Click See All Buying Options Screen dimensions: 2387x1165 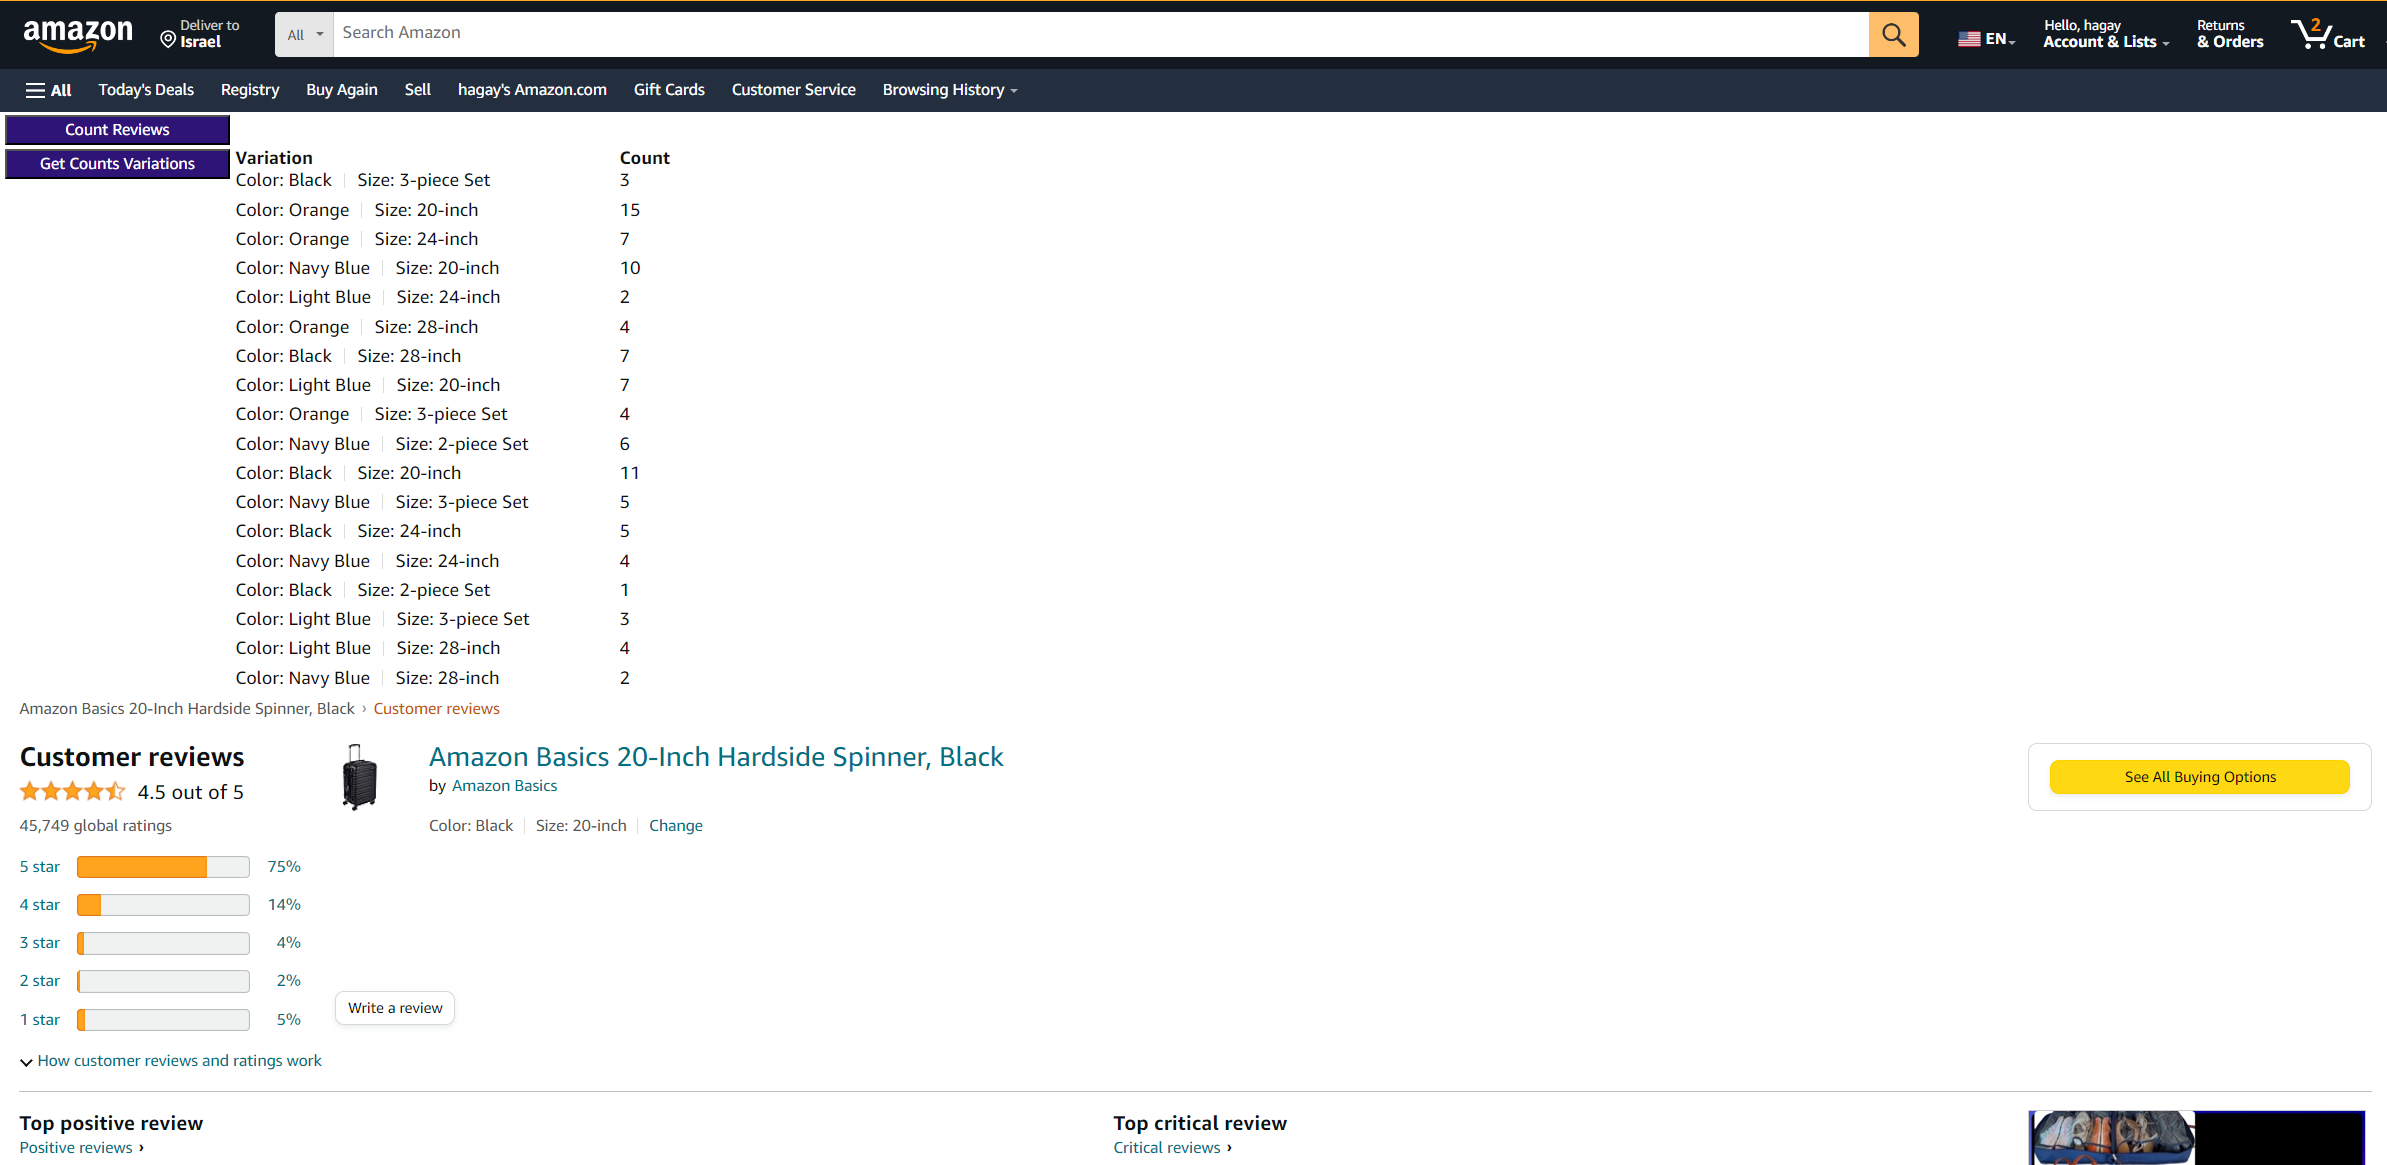(2200, 777)
